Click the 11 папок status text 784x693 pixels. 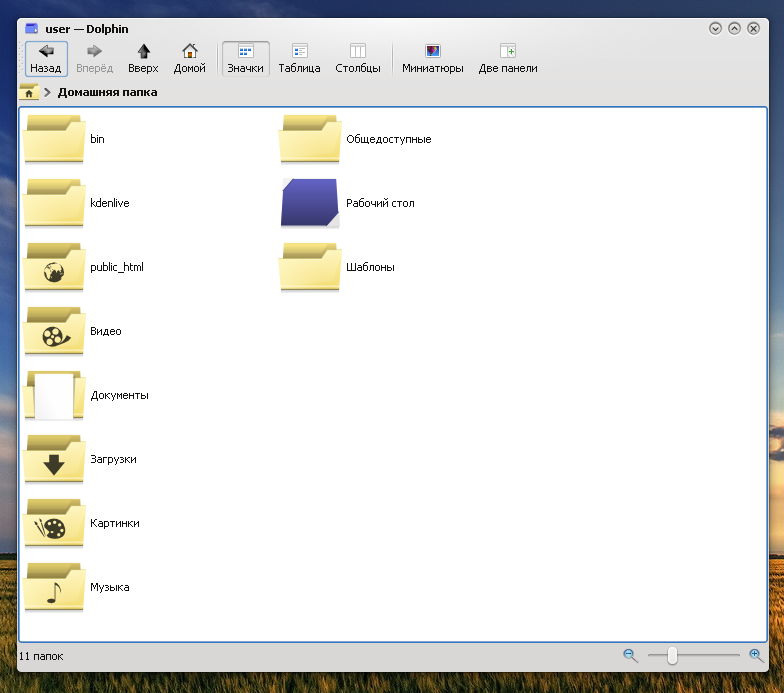point(41,656)
